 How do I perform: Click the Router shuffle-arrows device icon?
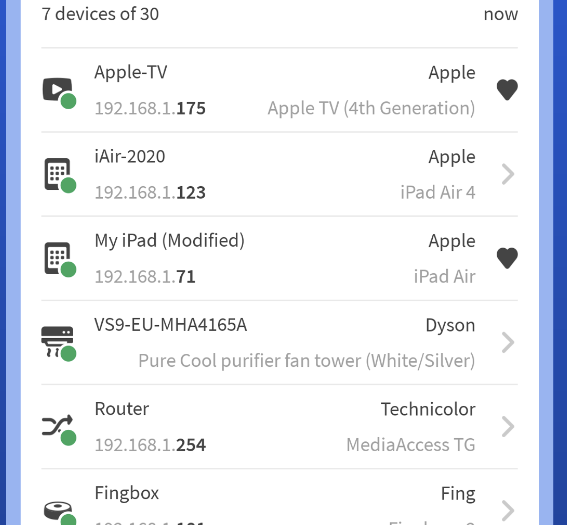click(x=59, y=429)
